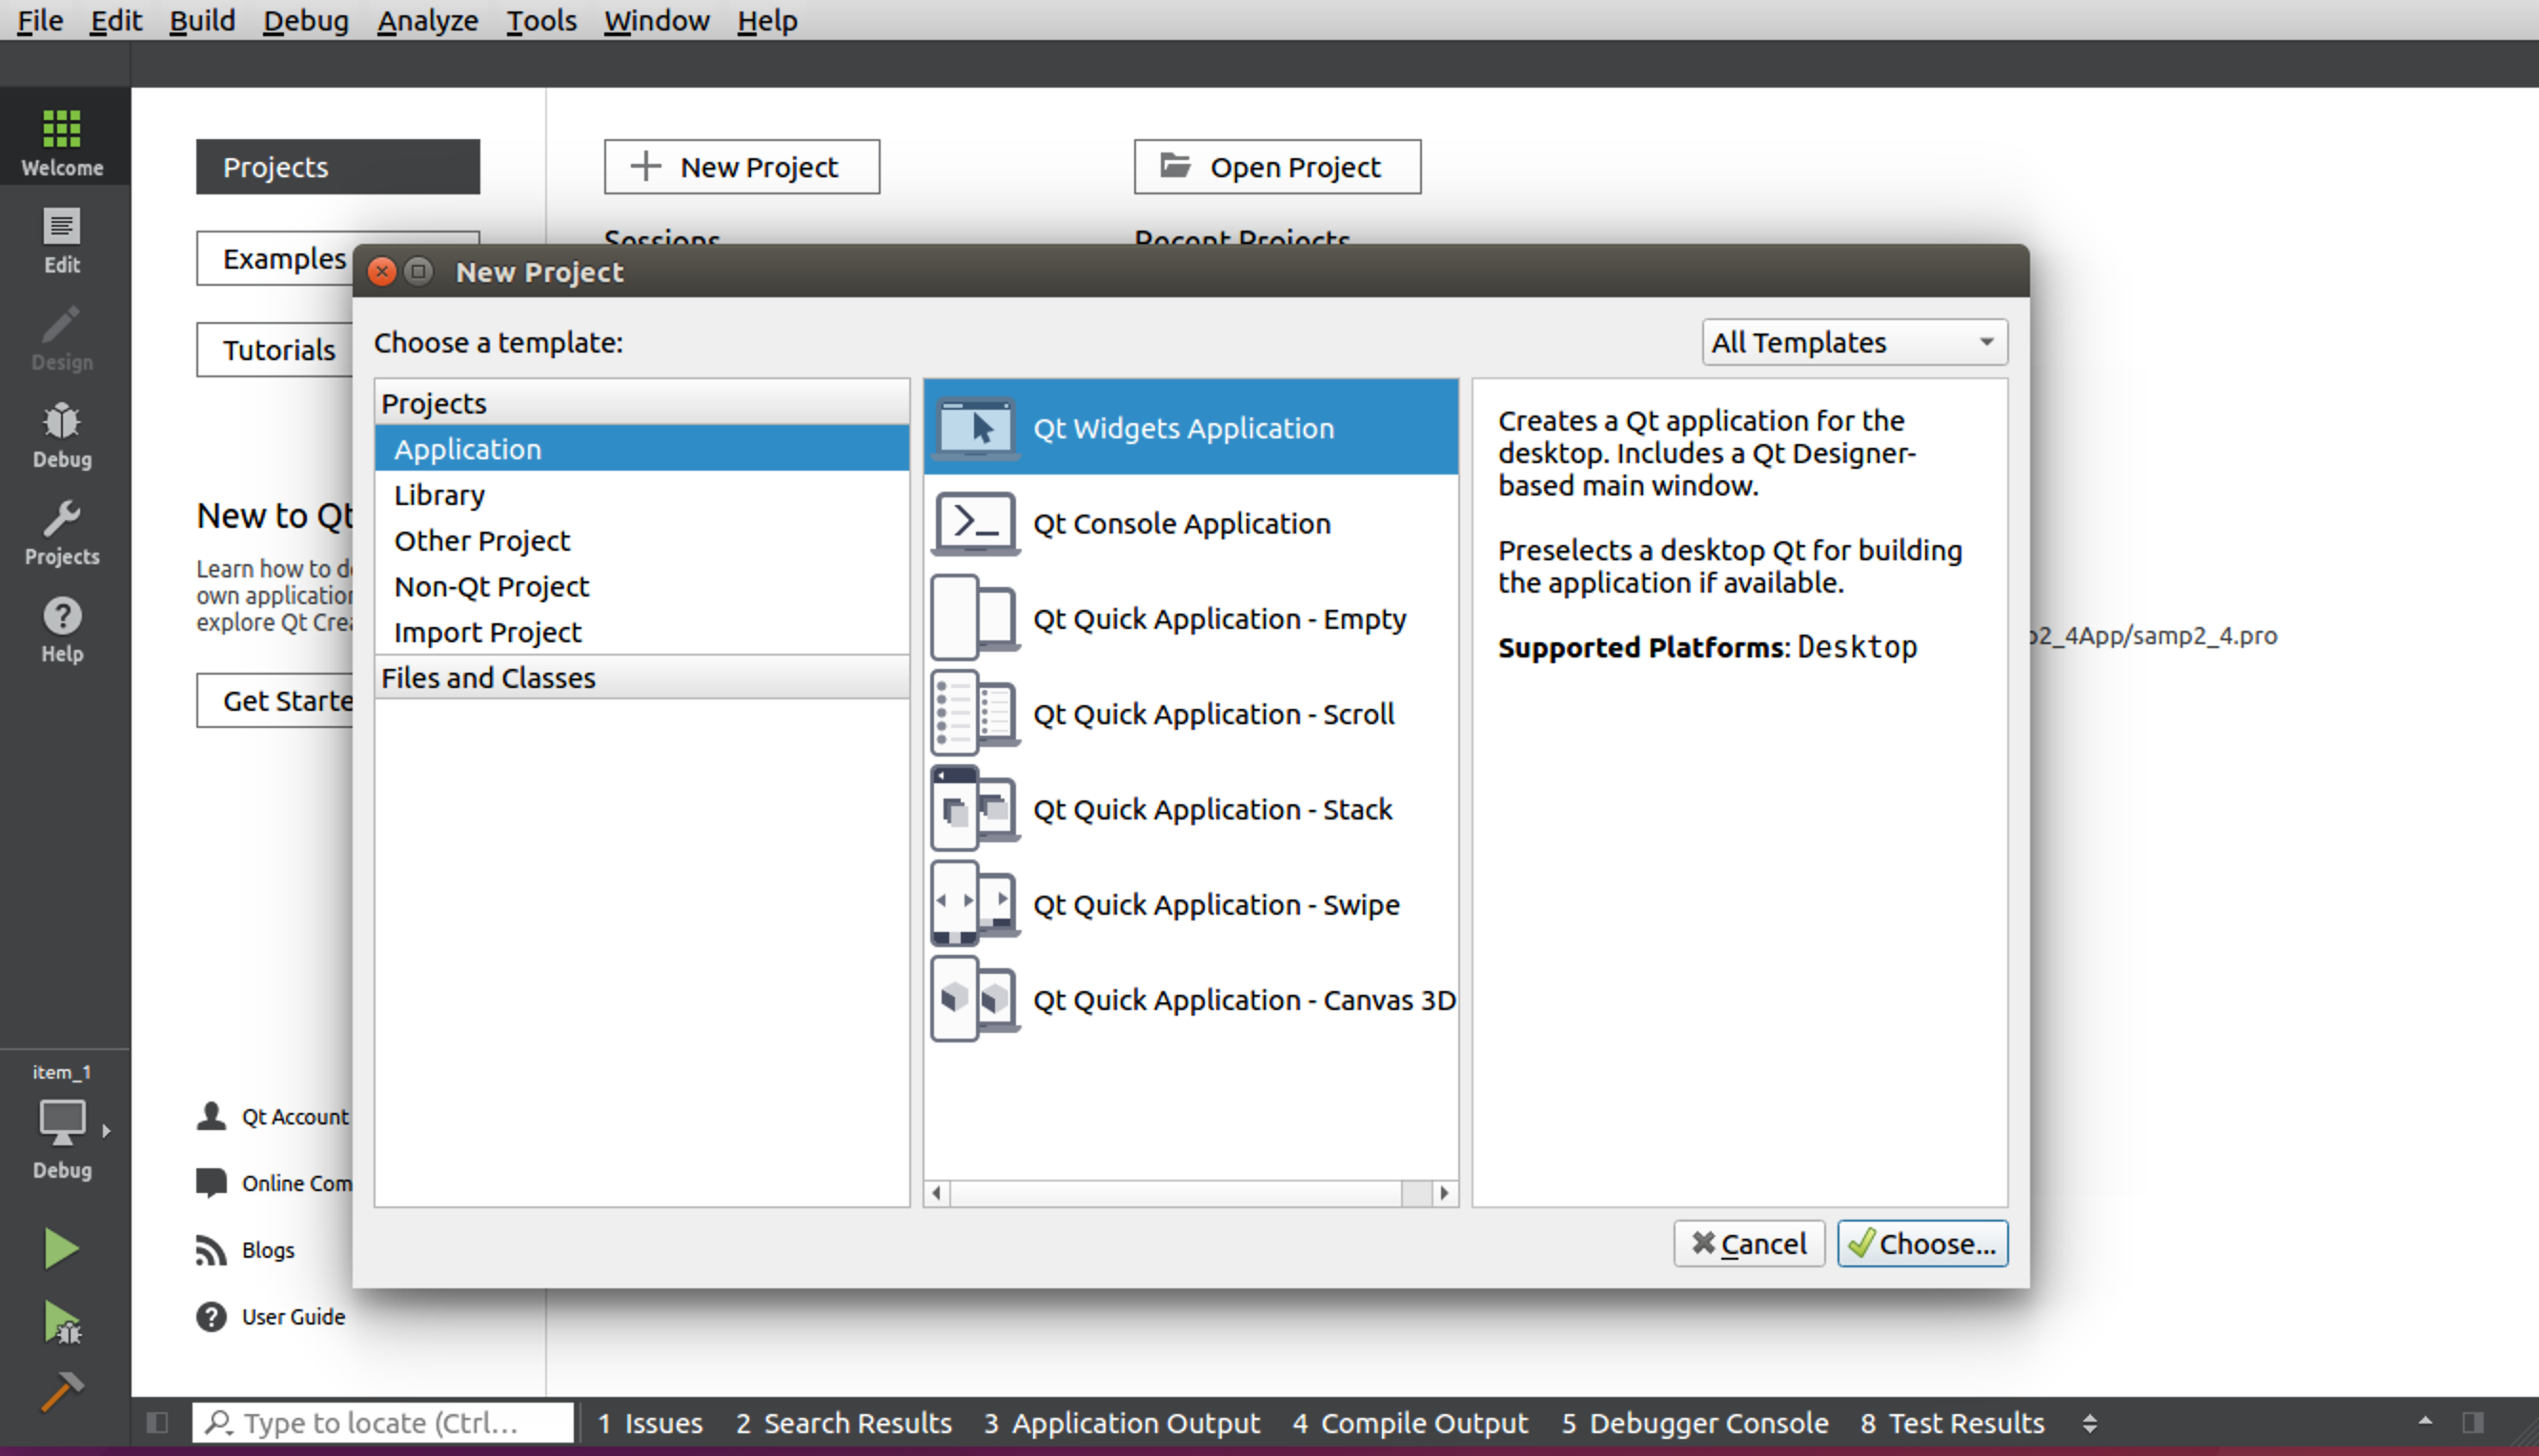
Task: Open Issues output pane
Action: pos(650,1423)
